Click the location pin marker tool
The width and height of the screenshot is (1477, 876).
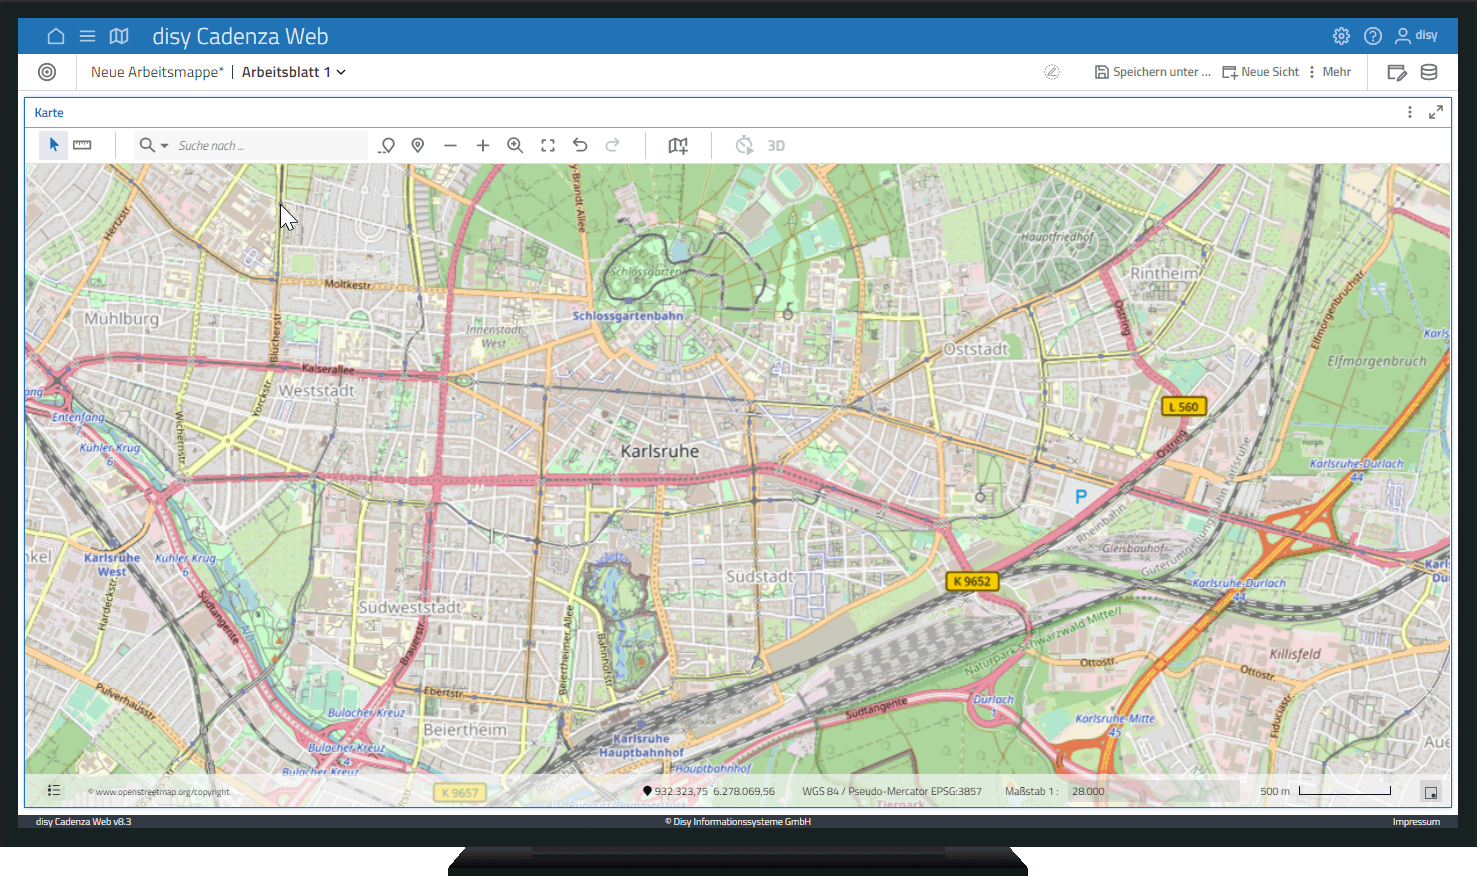tap(418, 146)
